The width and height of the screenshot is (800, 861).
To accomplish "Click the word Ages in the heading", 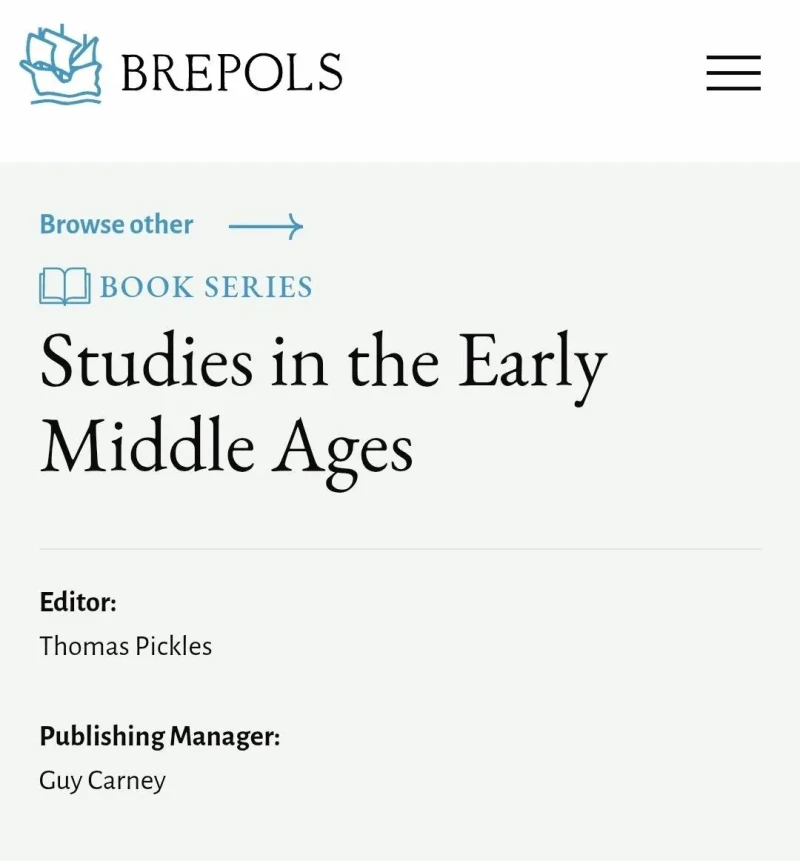I will (x=342, y=453).
